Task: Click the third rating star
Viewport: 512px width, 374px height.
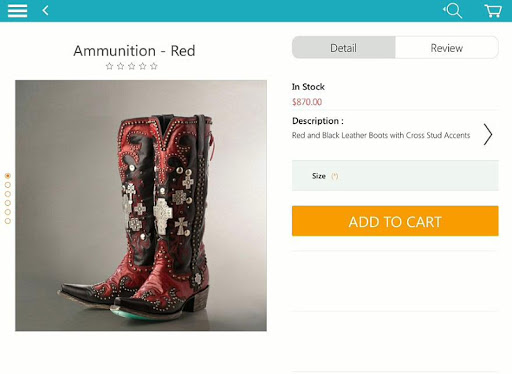Action: click(x=132, y=66)
